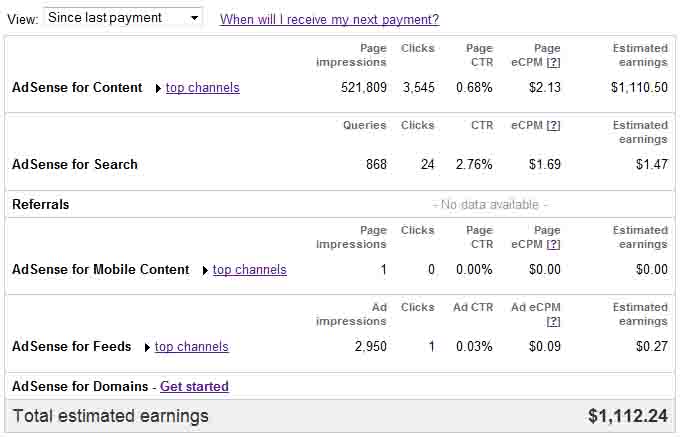The height and width of the screenshot is (437, 680).
Task: Click Search CTR value 2.76%
Action: pos(474,164)
